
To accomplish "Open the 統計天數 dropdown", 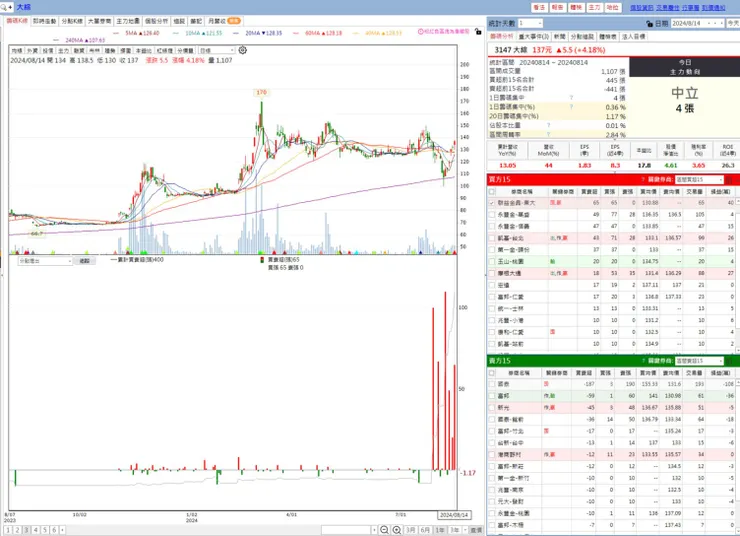I will tap(530, 23).
